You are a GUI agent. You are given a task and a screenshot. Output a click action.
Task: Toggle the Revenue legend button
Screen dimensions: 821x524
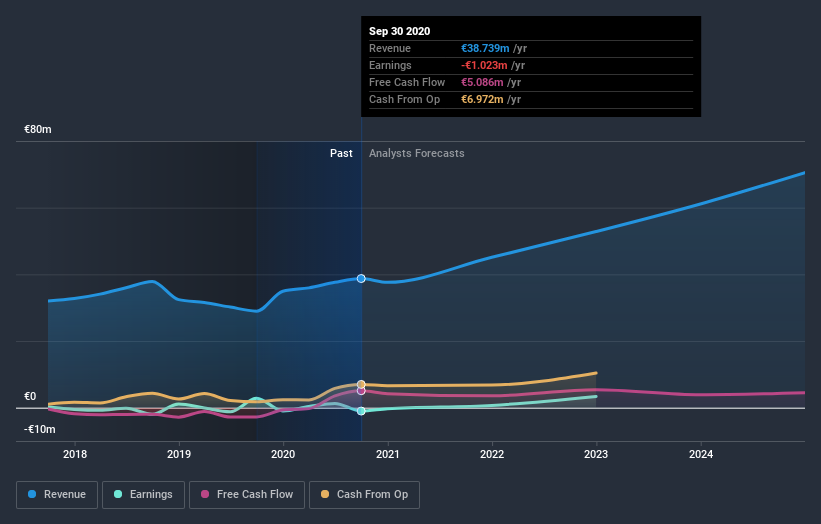click(x=57, y=495)
